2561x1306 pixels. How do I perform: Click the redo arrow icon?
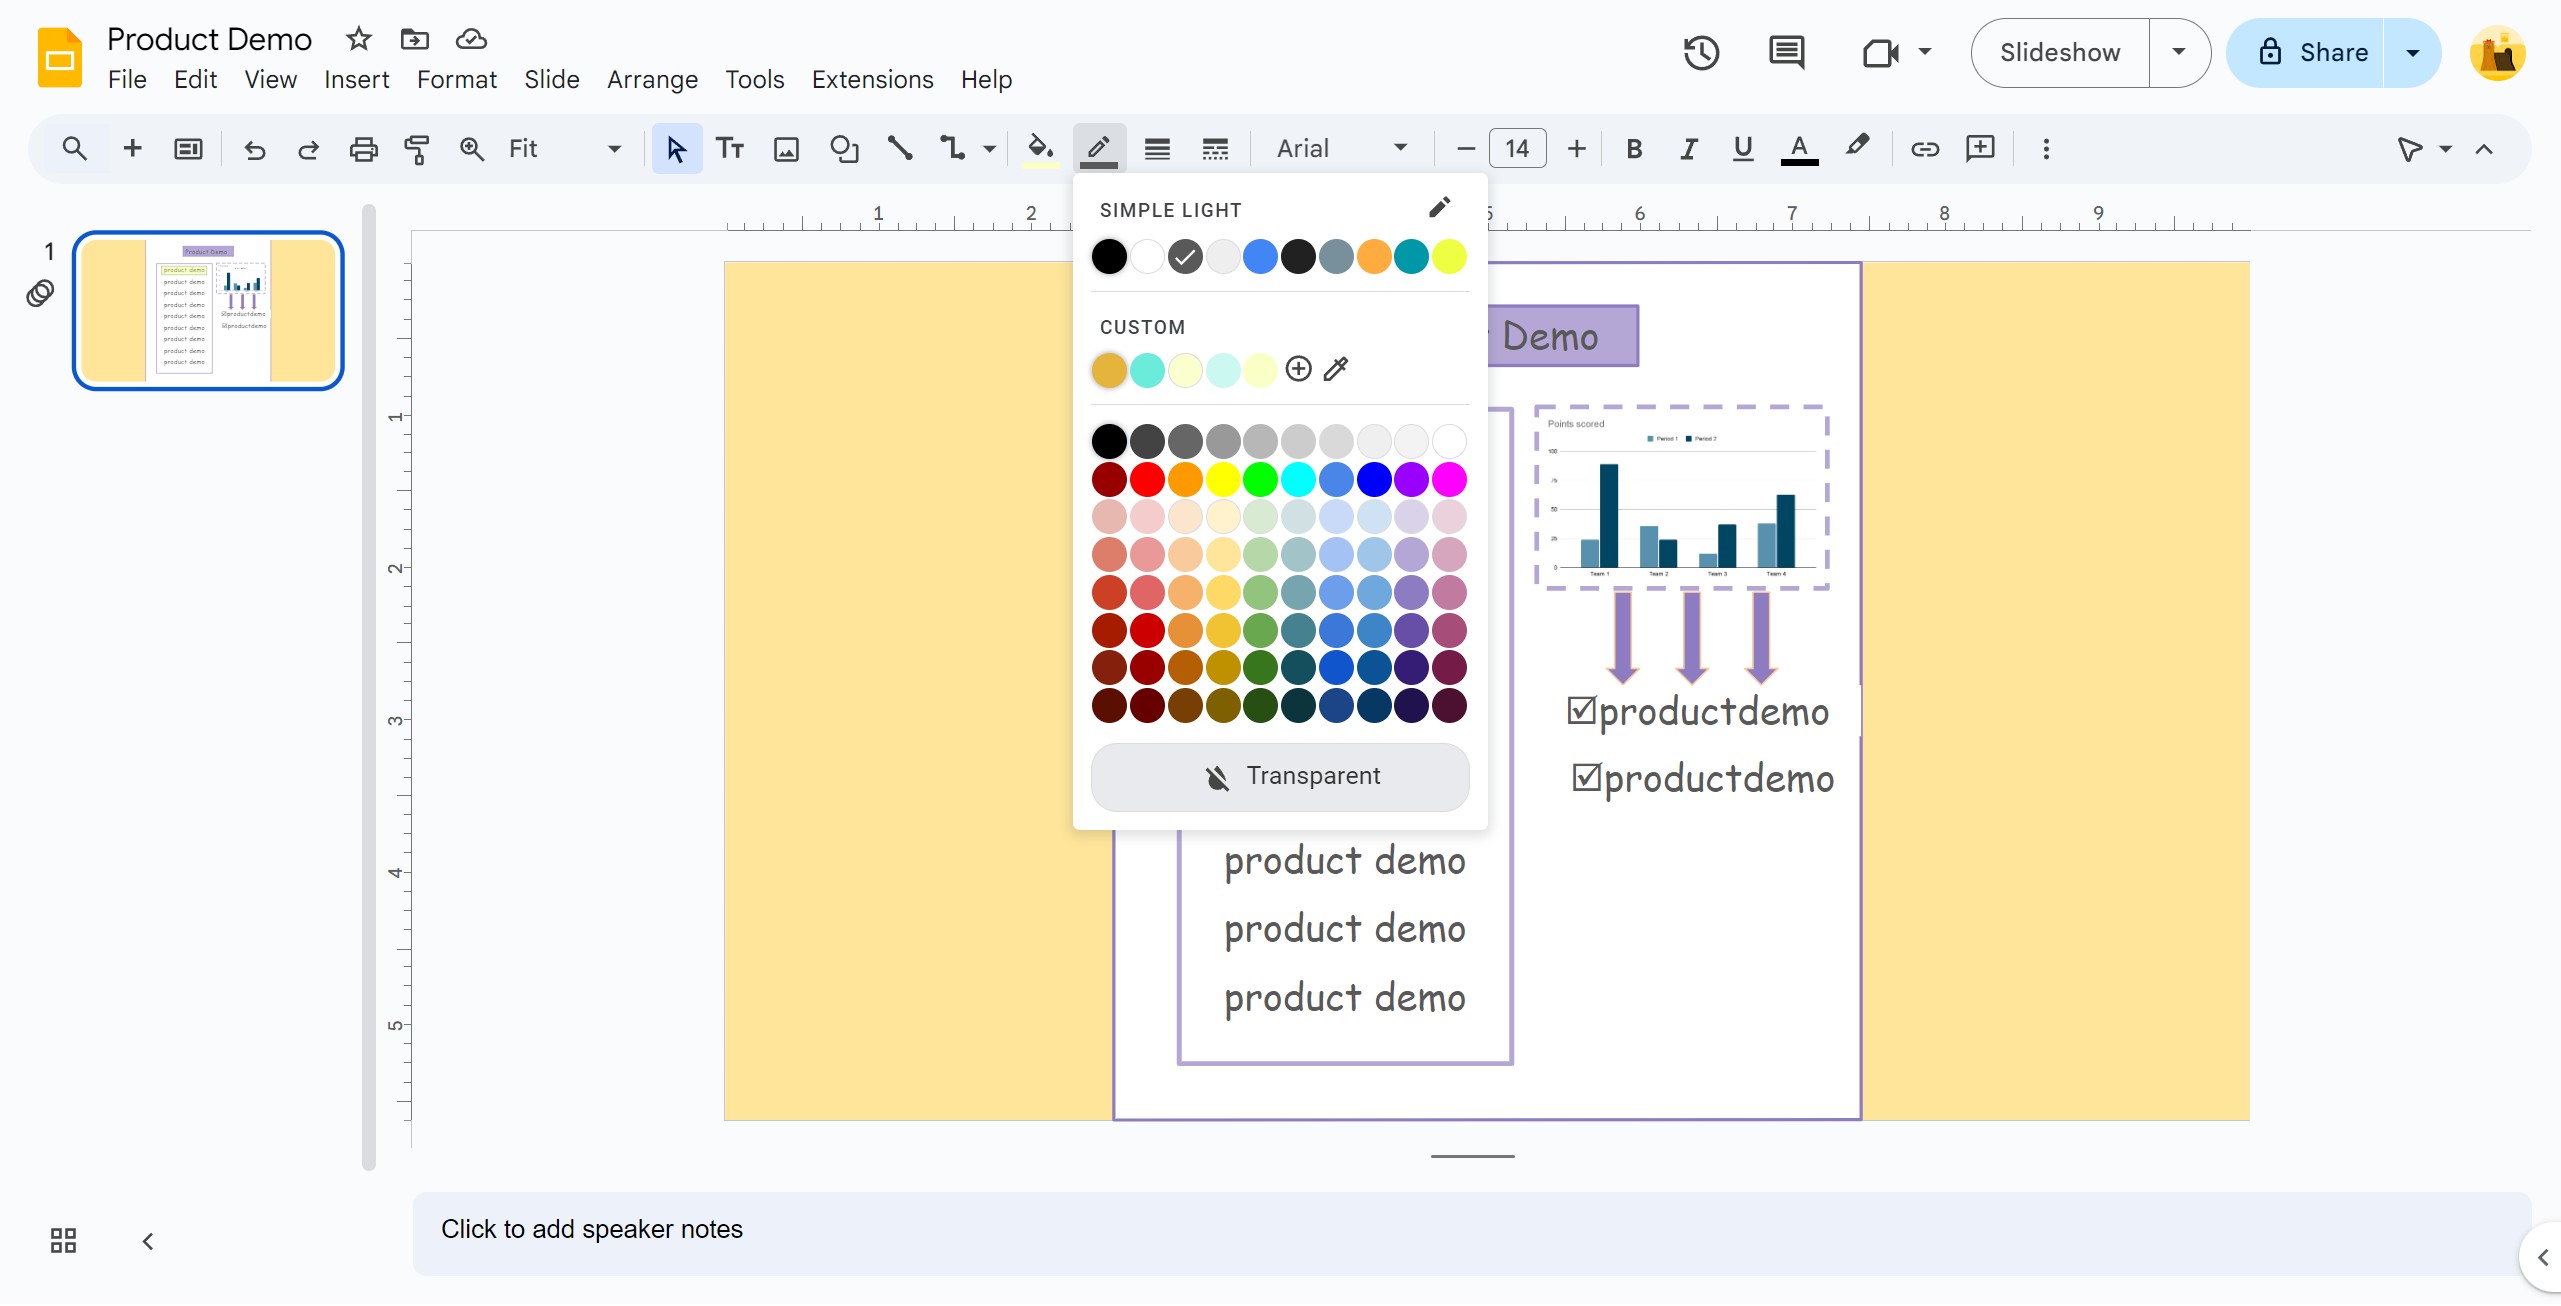[308, 149]
